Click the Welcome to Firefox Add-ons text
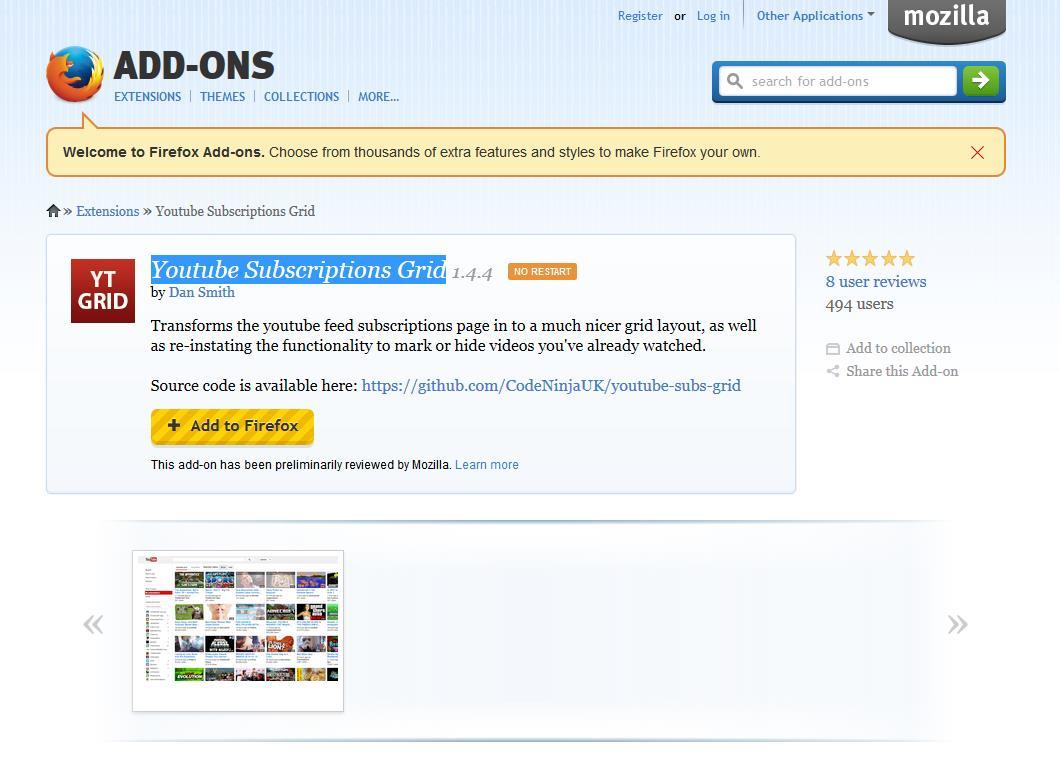 click(163, 152)
